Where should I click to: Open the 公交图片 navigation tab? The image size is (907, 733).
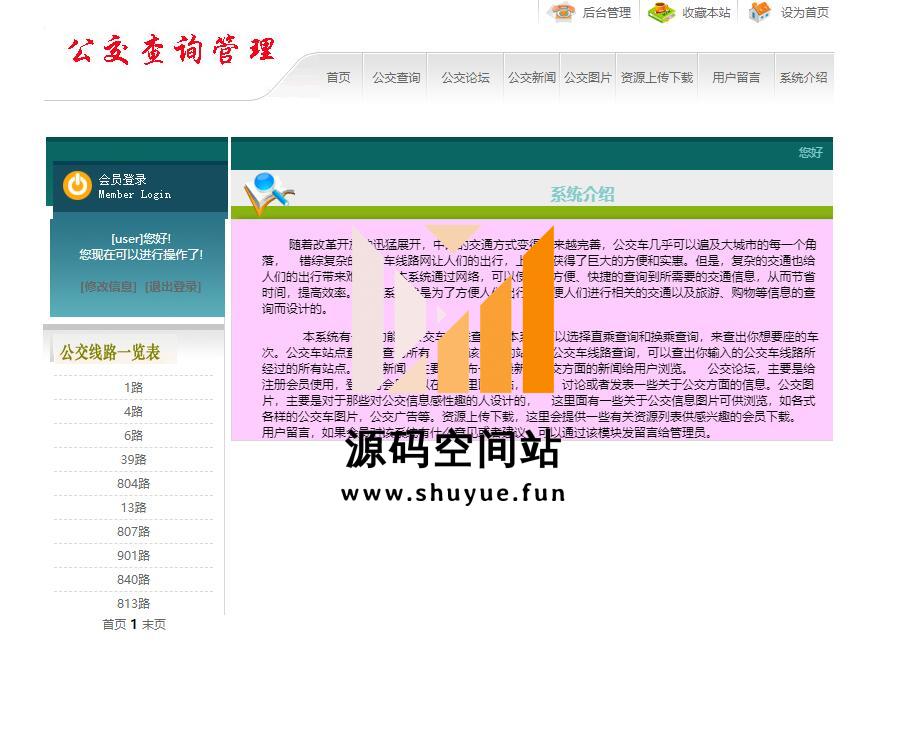pyautogui.click(x=588, y=78)
